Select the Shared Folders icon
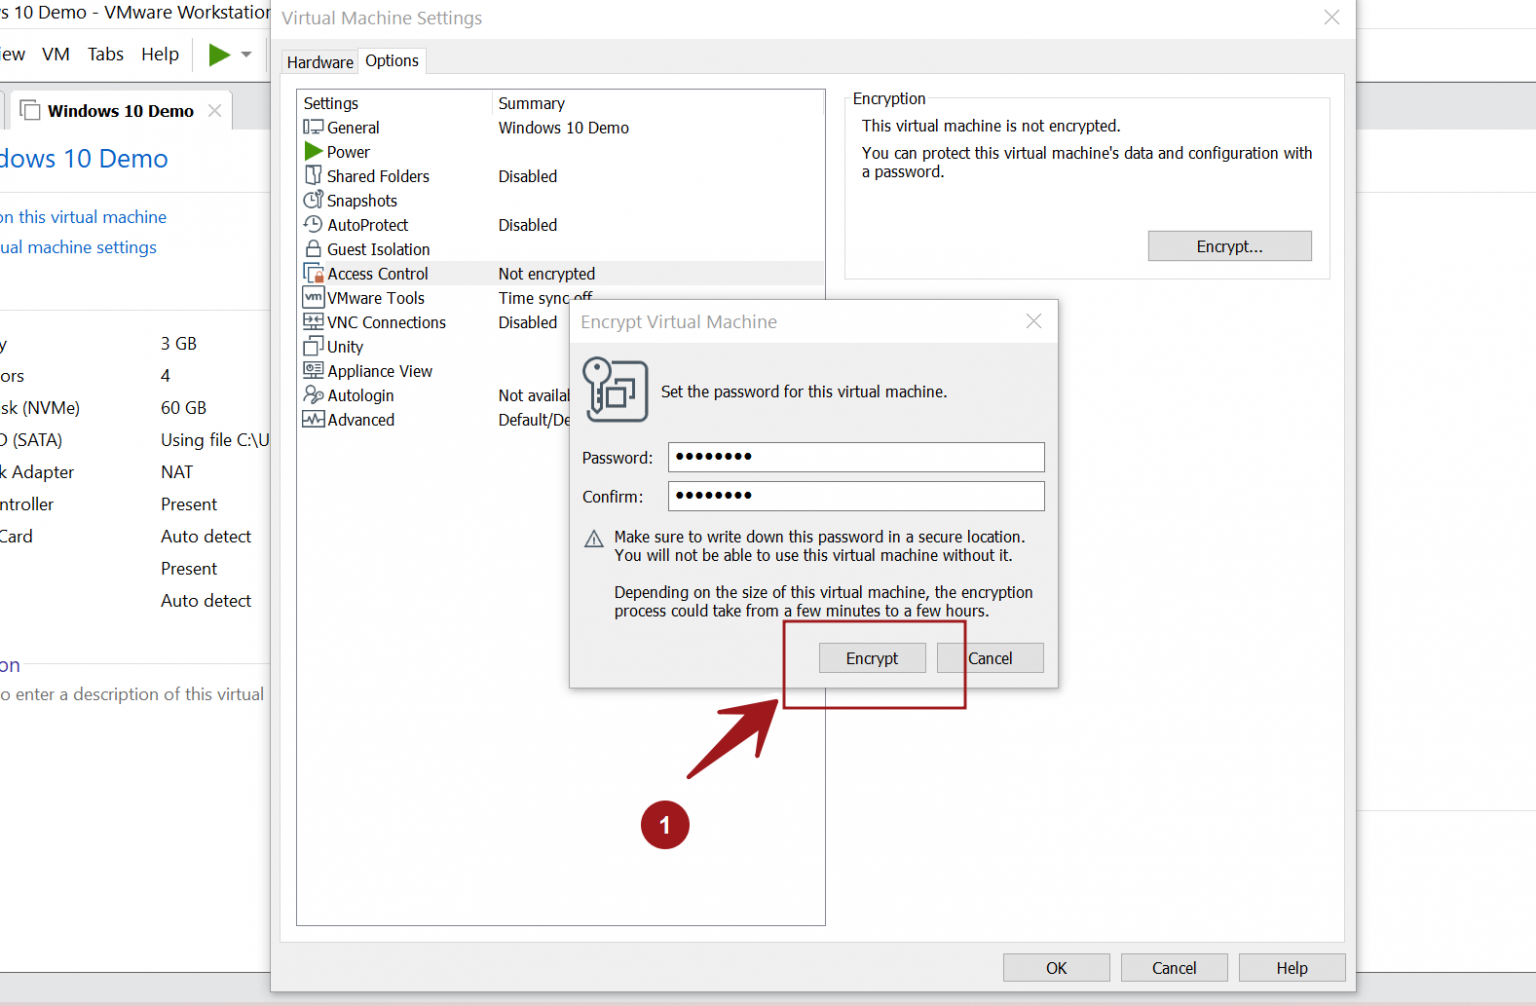 click(313, 175)
